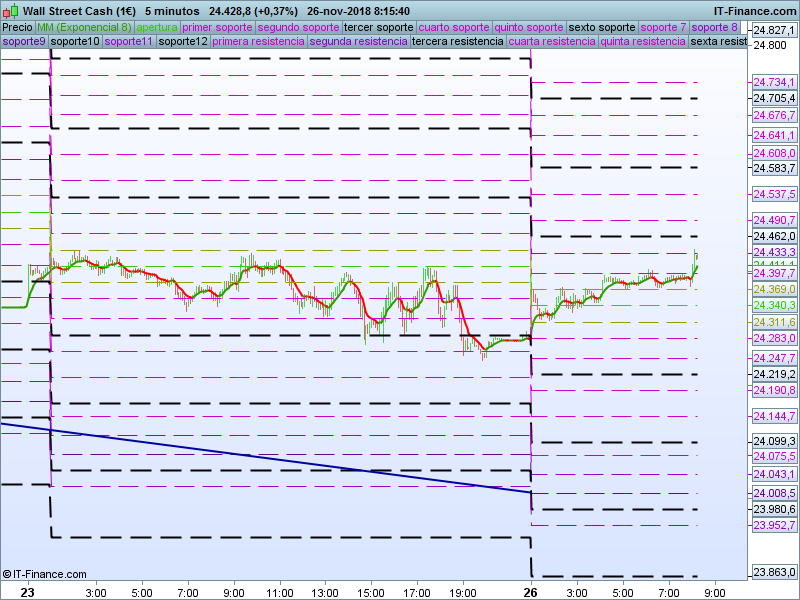Select the 23.863,0 price axis label
This screenshot has height=600, width=800.
[x=773, y=572]
